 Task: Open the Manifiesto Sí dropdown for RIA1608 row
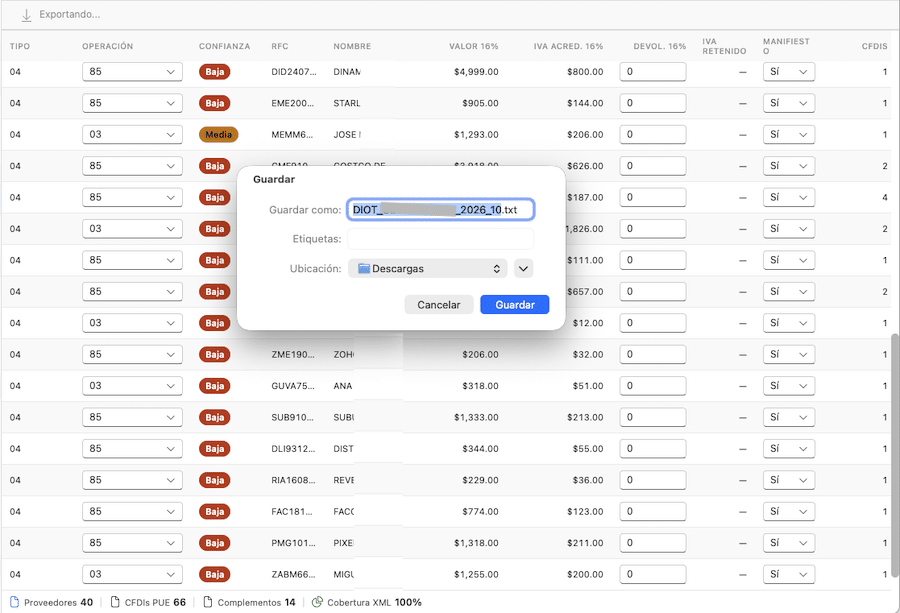point(789,480)
